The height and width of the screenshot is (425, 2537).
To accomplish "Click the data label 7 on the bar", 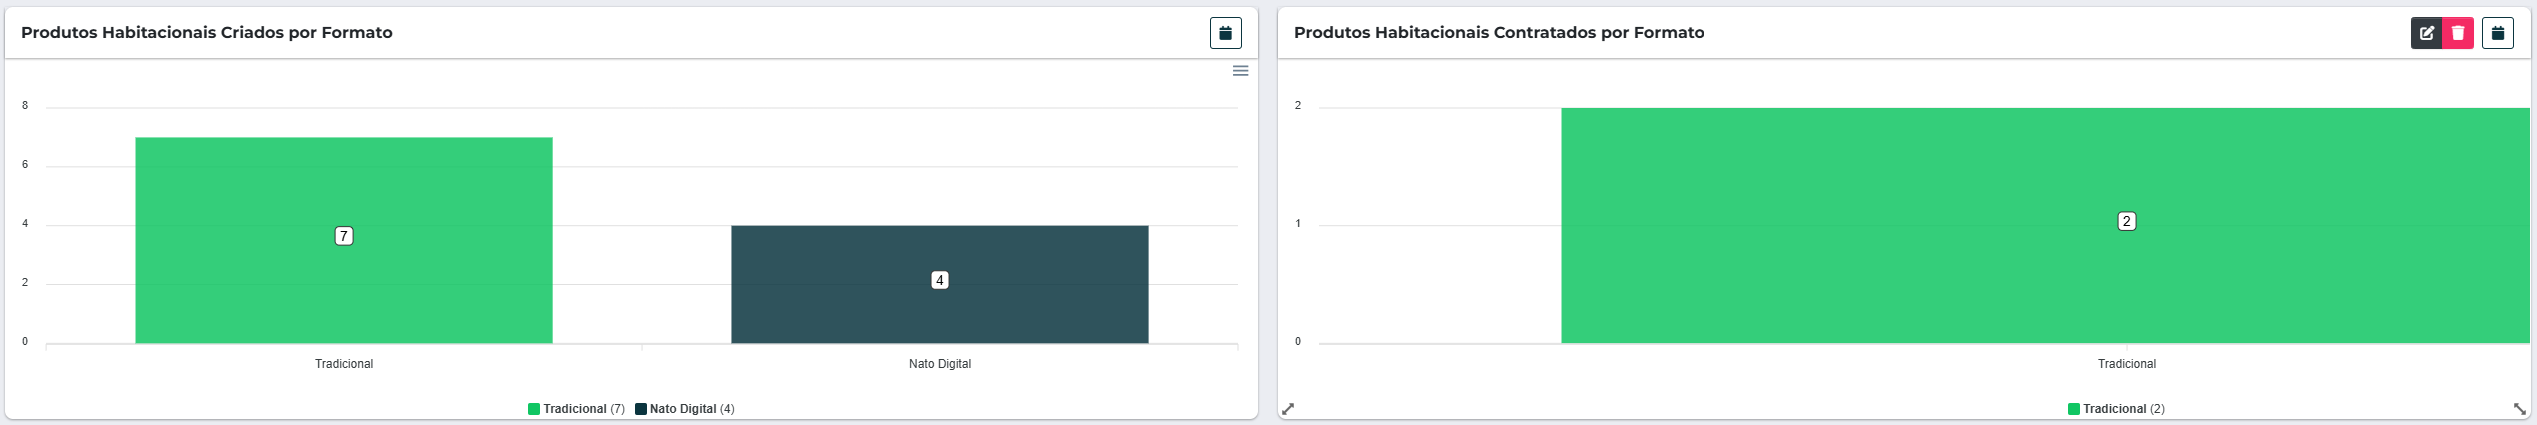I will click(343, 236).
